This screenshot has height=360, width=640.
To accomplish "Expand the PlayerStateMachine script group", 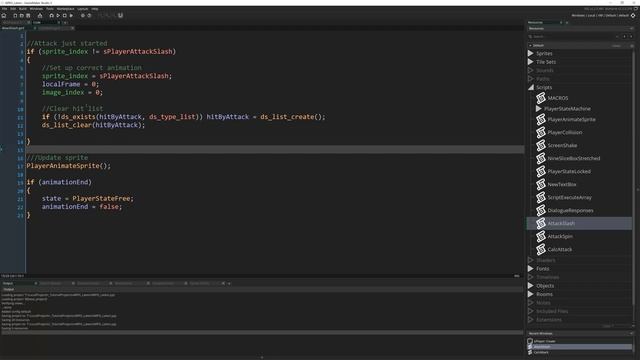I will [x=538, y=109].
